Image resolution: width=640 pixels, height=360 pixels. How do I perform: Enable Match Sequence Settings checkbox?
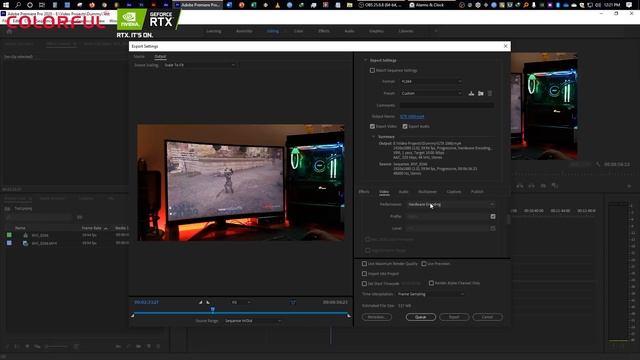(372, 71)
